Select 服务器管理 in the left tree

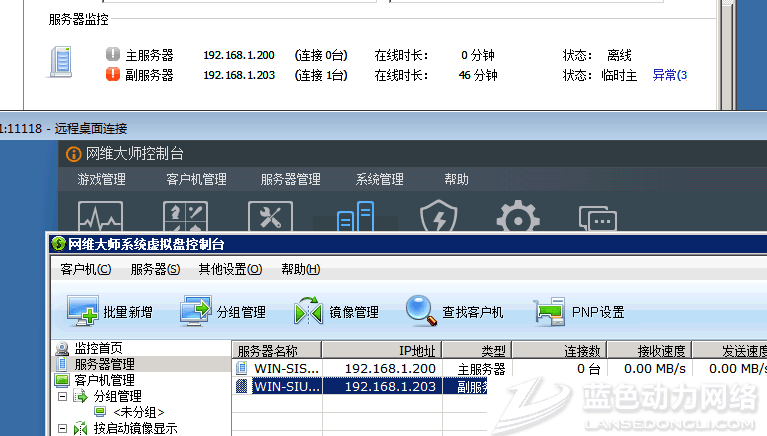[x=103, y=364]
